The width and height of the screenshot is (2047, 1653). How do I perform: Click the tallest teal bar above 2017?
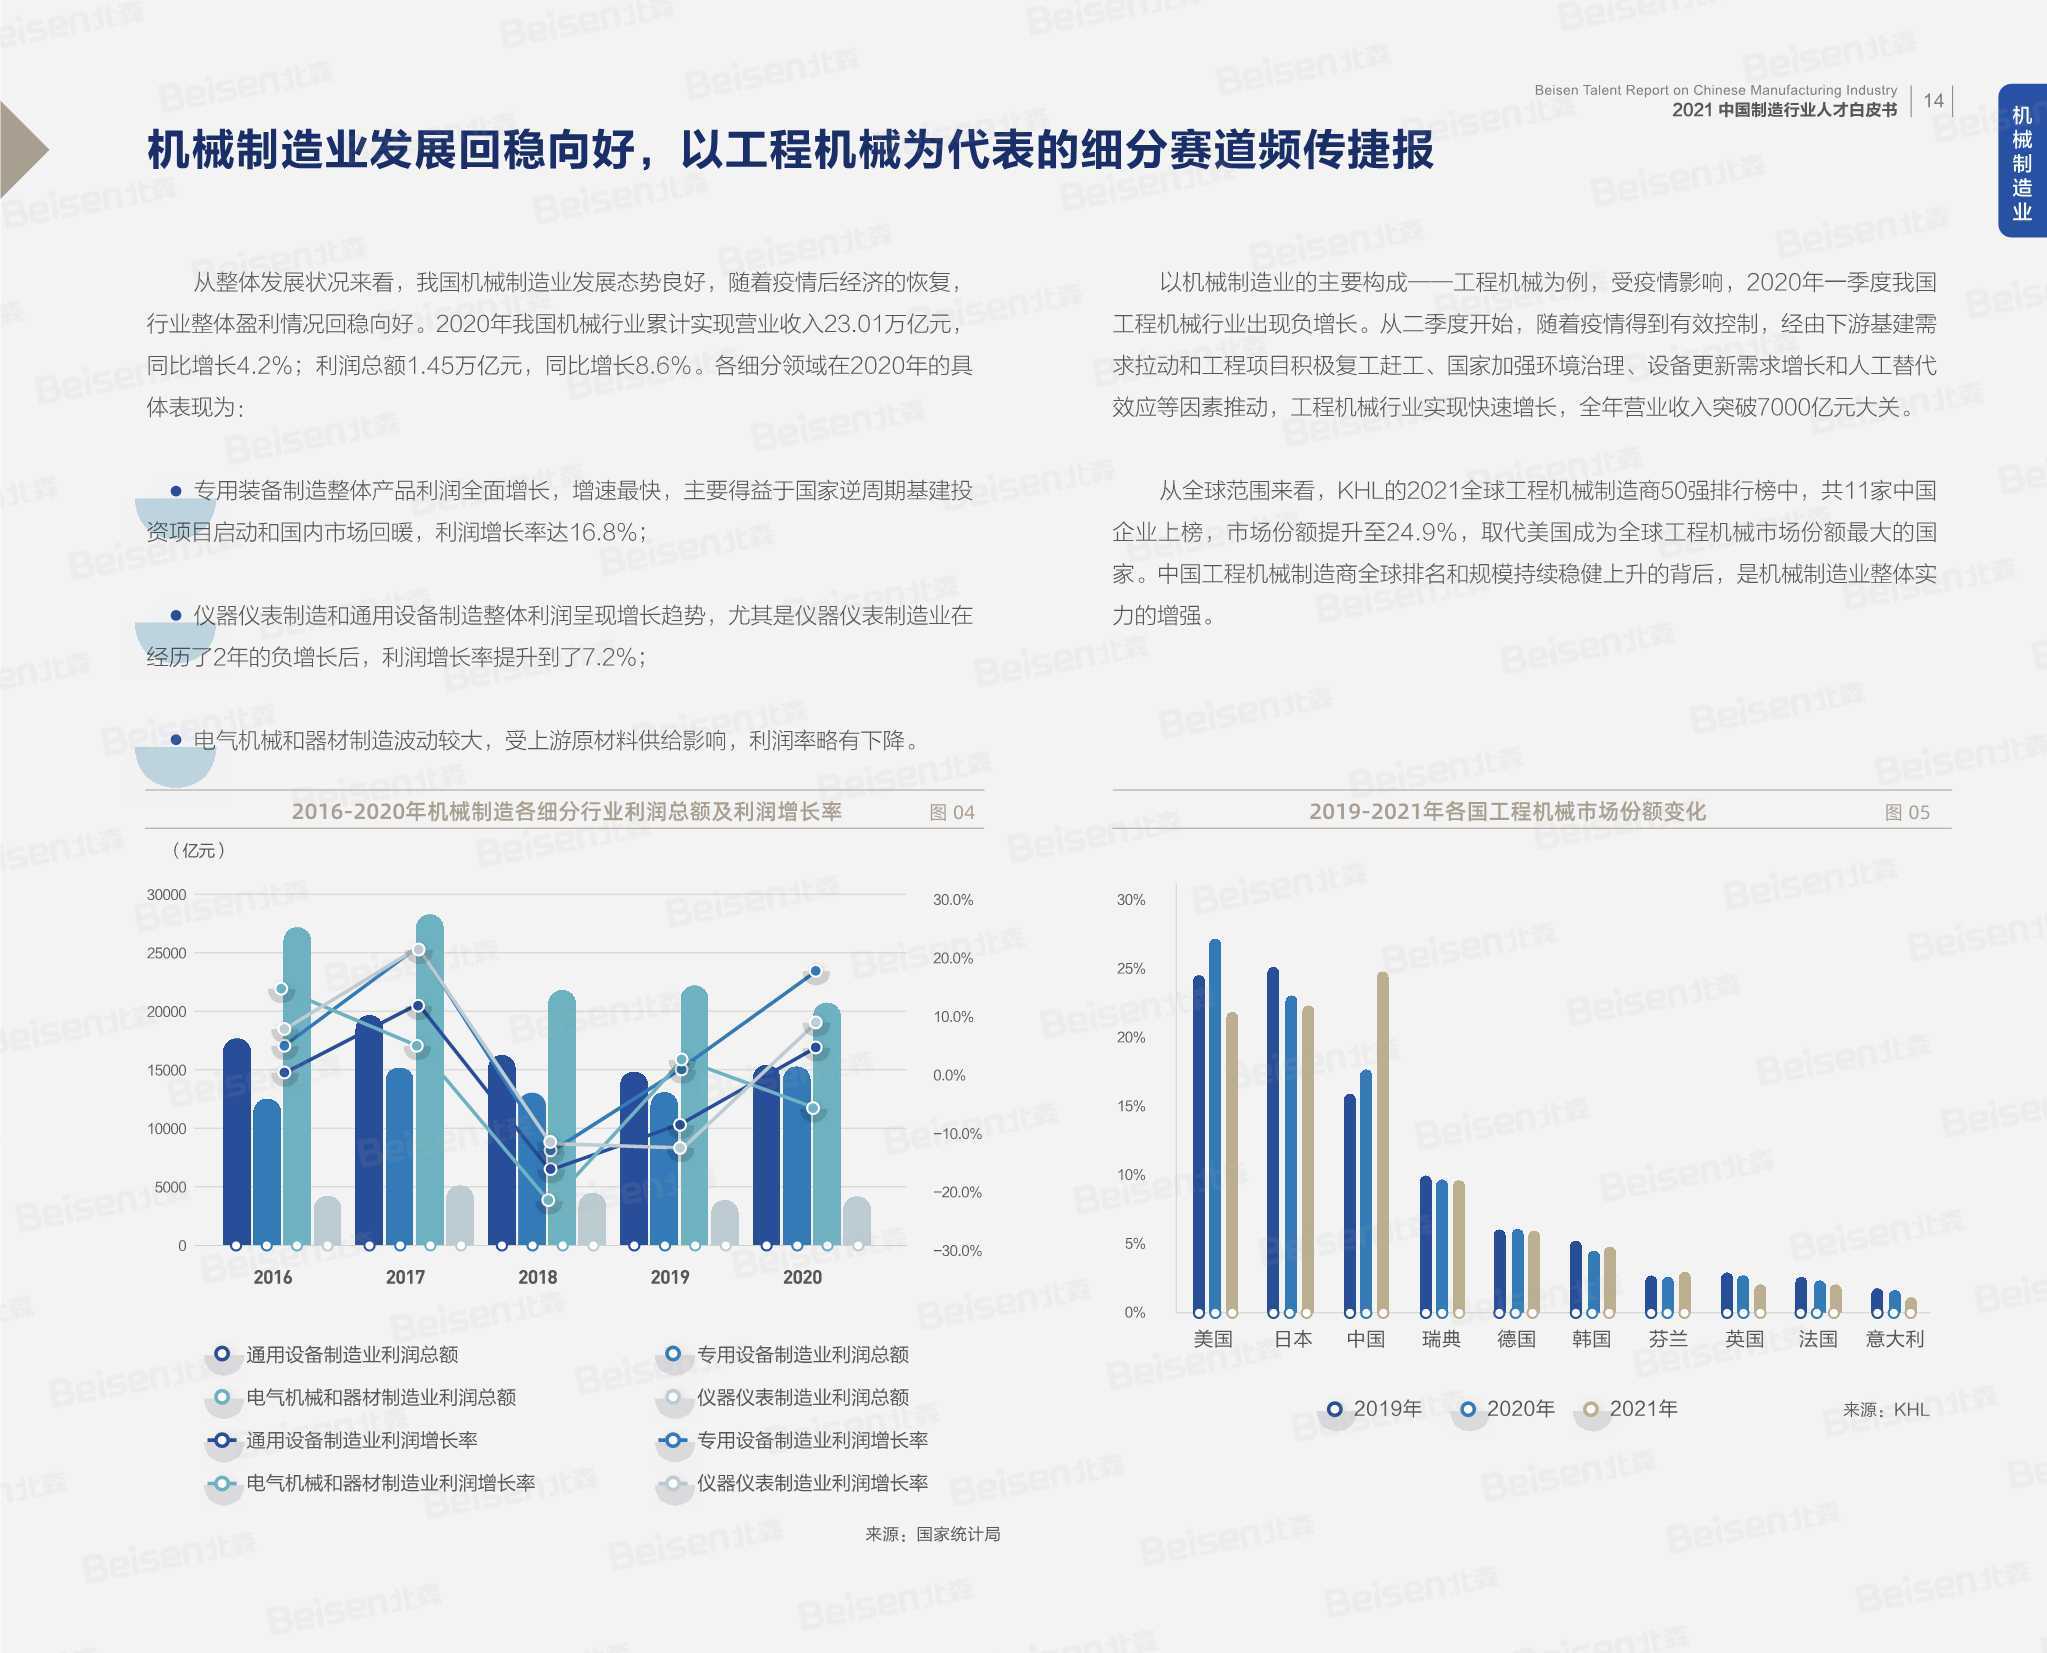pos(430,1080)
